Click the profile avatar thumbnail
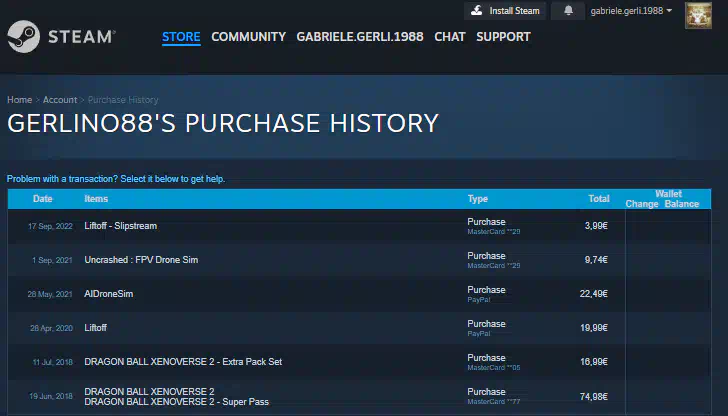 point(698,15)
